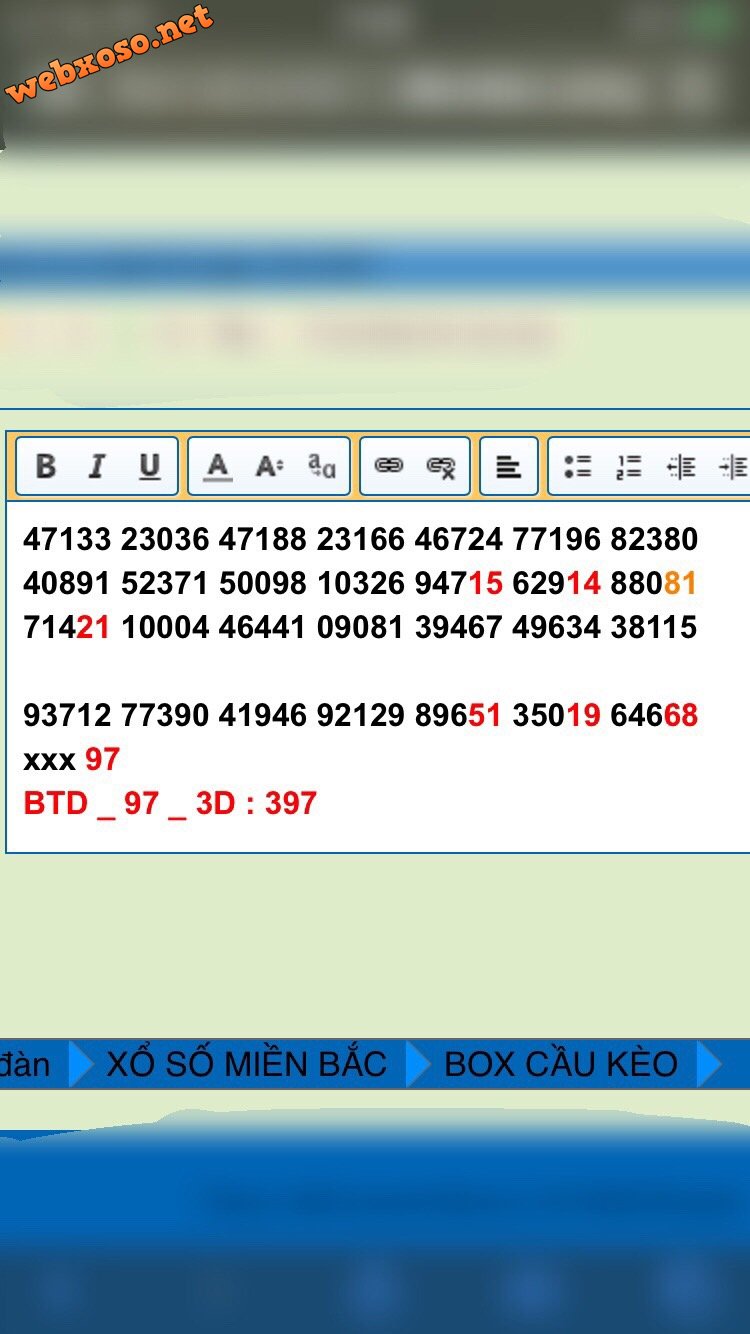The height and width of the screenshot is (1334, 750).
Task: Click the number 10004 in the editor
Action: click(165, 627)
